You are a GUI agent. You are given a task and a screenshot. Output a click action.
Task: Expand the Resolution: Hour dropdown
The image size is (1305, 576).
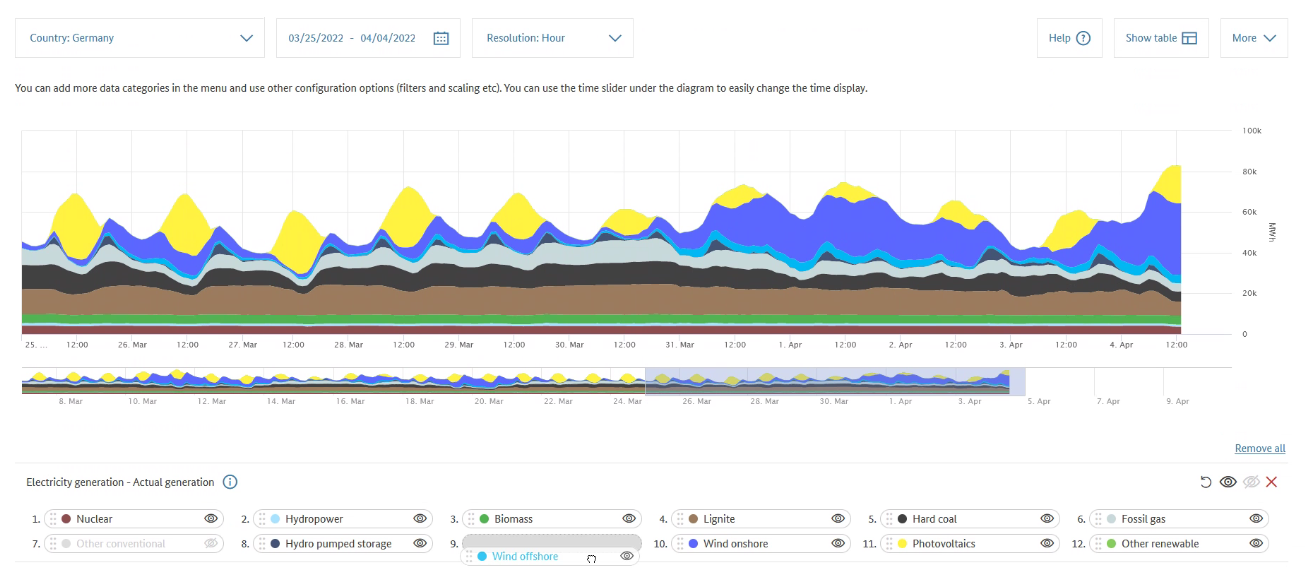tap(553, 38)
